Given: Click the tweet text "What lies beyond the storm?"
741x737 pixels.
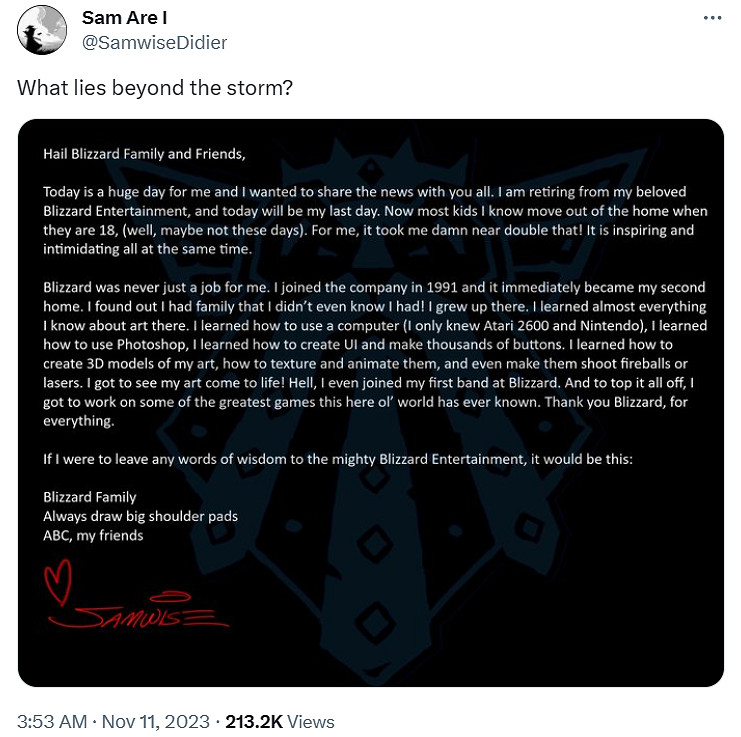Looking at the screenshot, I should tap(155, 87).
